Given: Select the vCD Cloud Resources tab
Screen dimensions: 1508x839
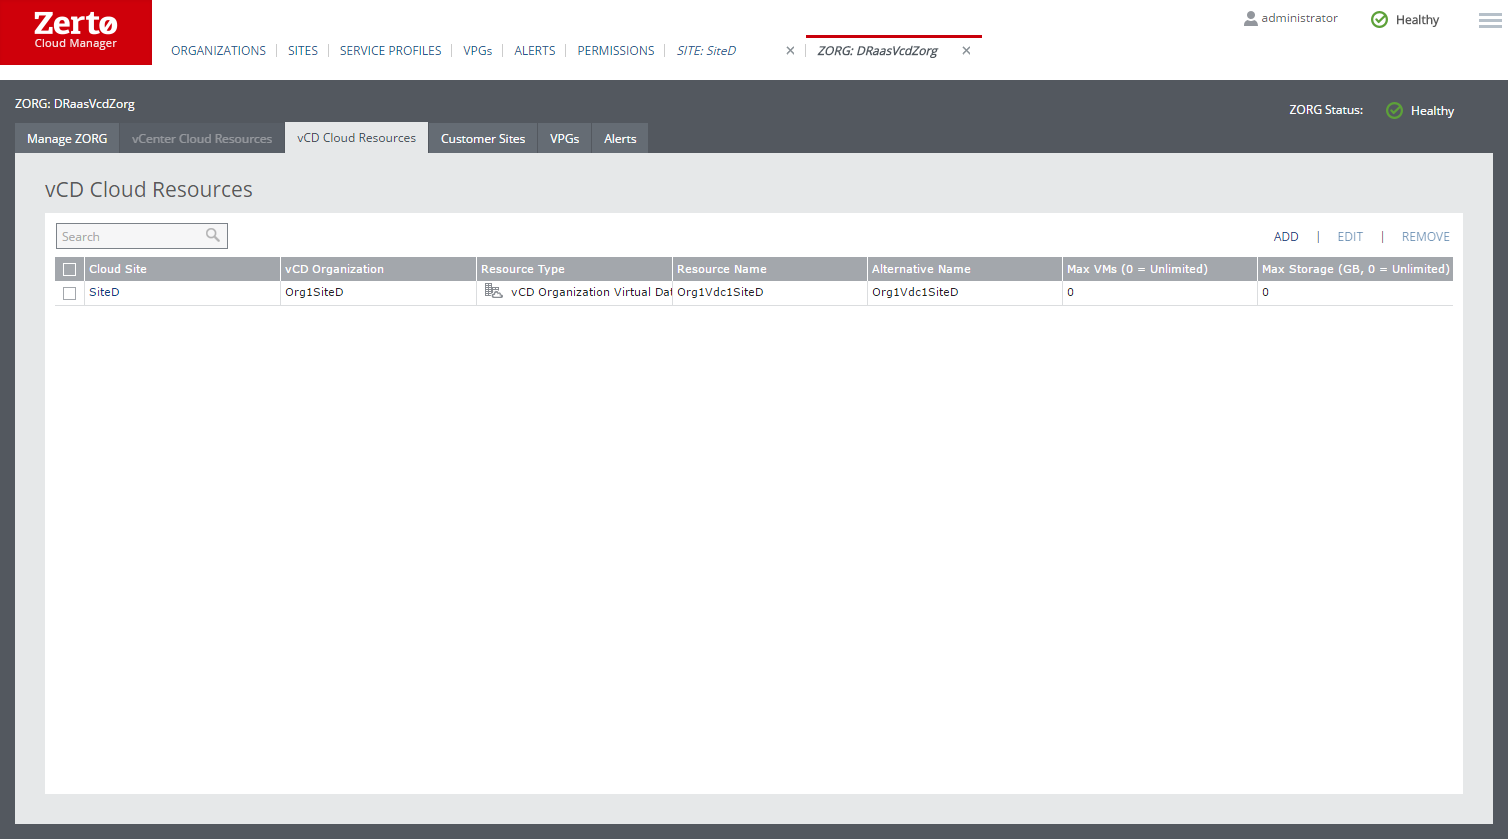Looking at the screenshot, I should (356, 137).
